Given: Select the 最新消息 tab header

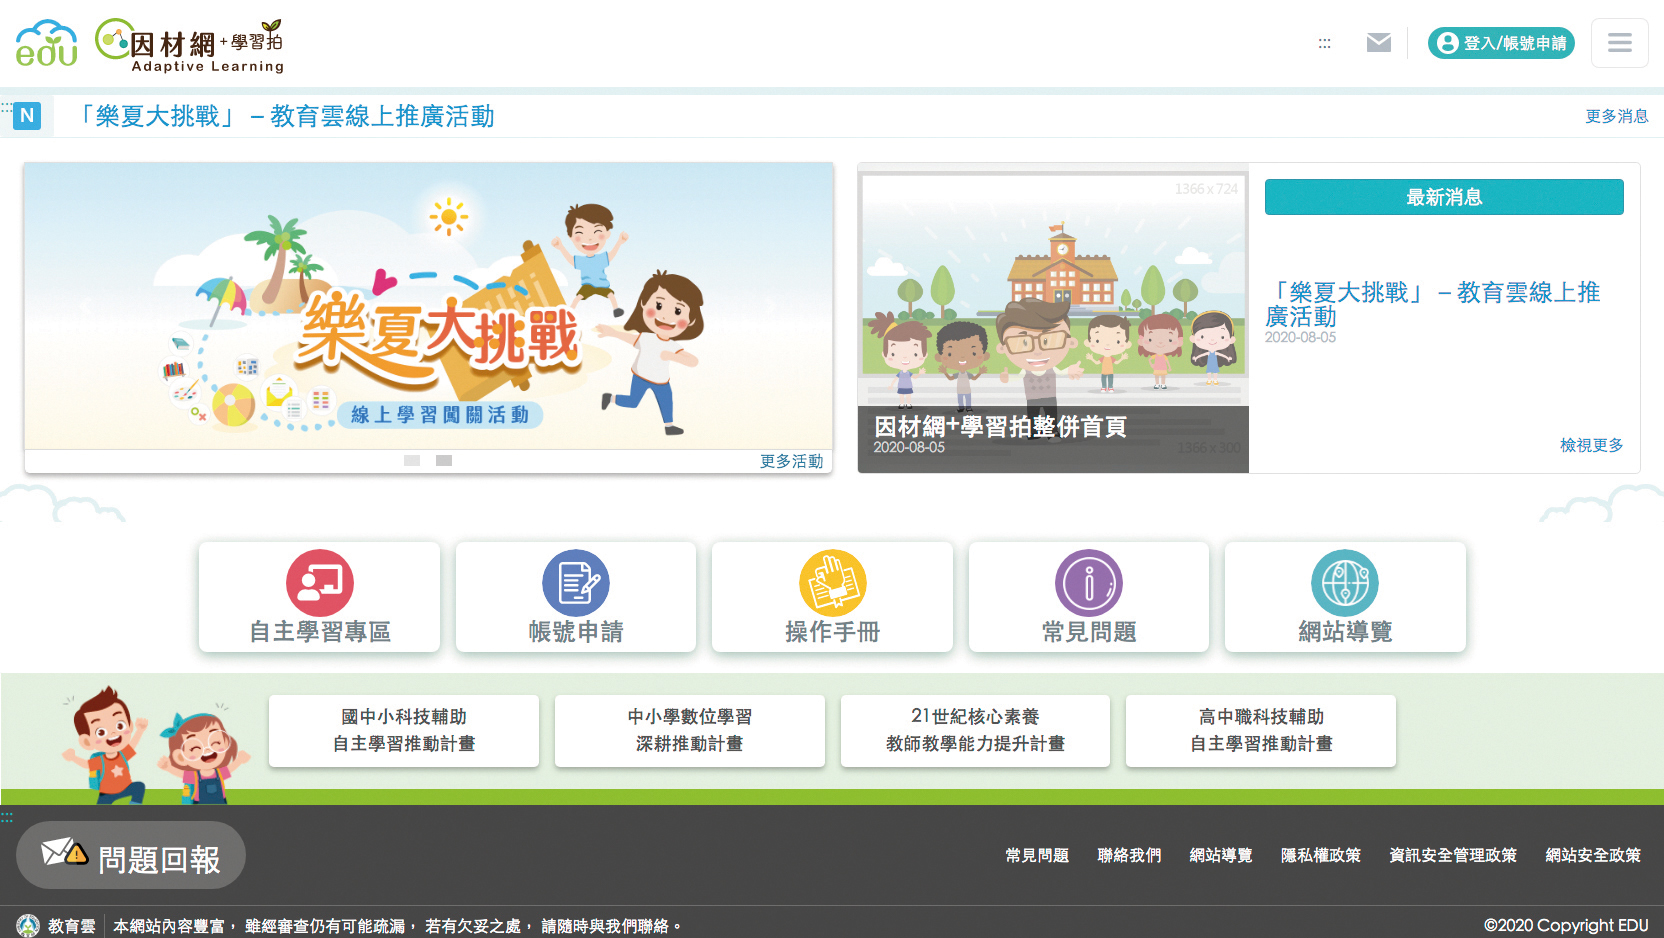Looking at the screenshot, I should click(x=1443, y=197).
